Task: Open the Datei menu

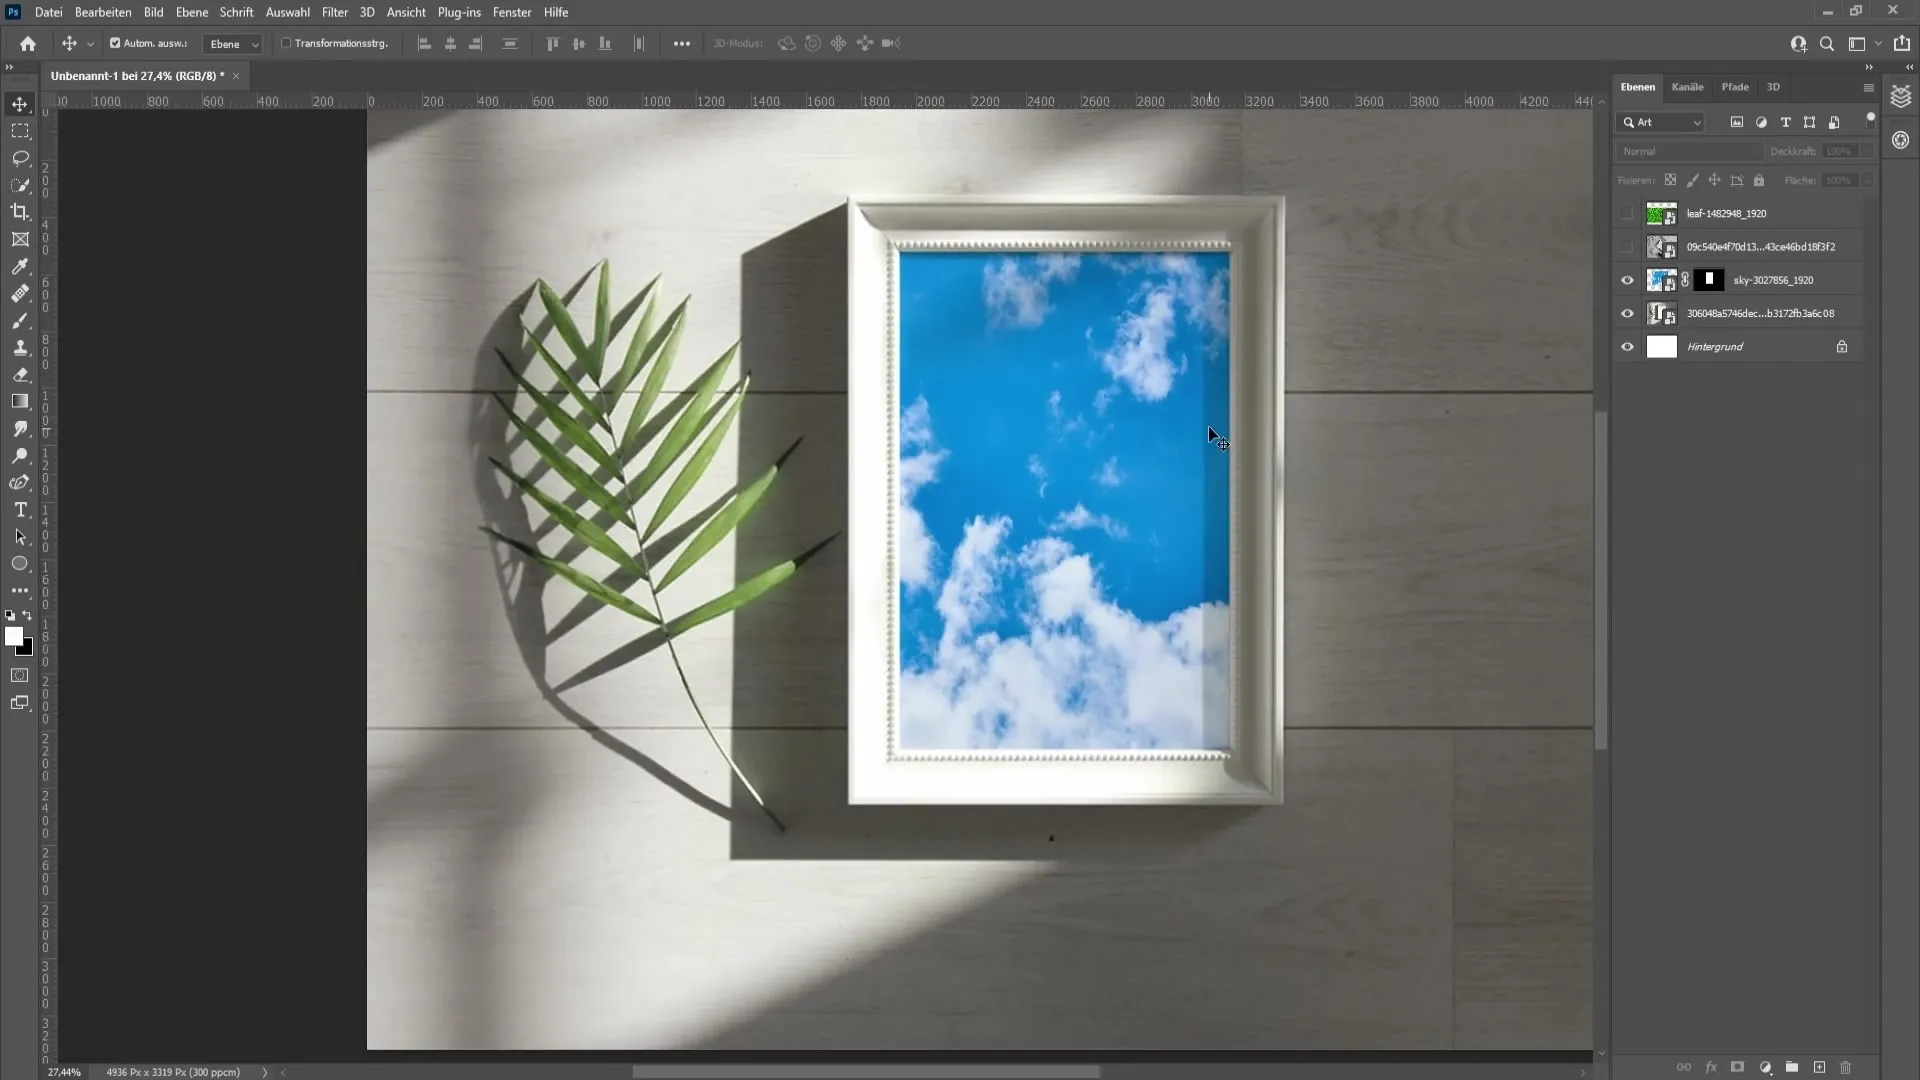Action: click(x=48, y=12)
